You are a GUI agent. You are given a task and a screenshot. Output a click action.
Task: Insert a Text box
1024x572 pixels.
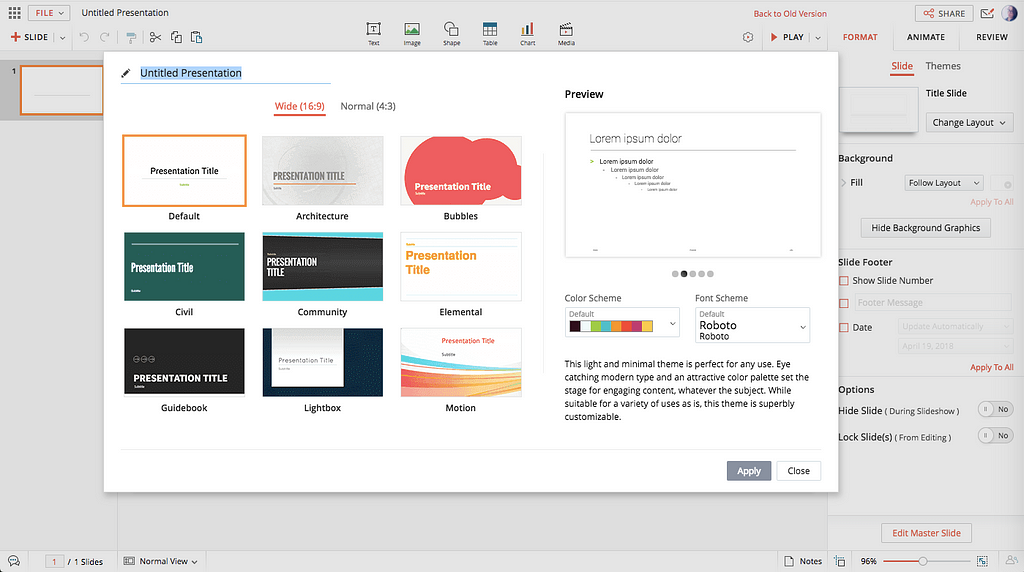tap(374, 34)
